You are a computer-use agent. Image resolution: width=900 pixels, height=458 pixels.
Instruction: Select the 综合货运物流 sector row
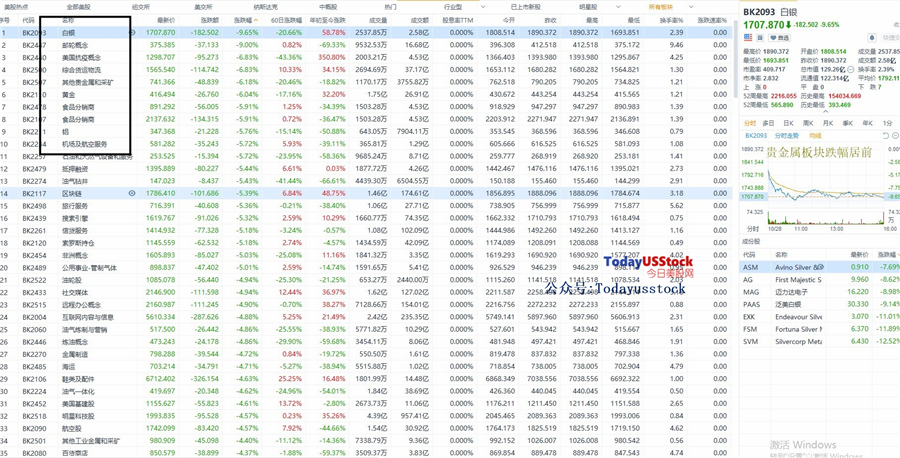[x=366, y=70]
